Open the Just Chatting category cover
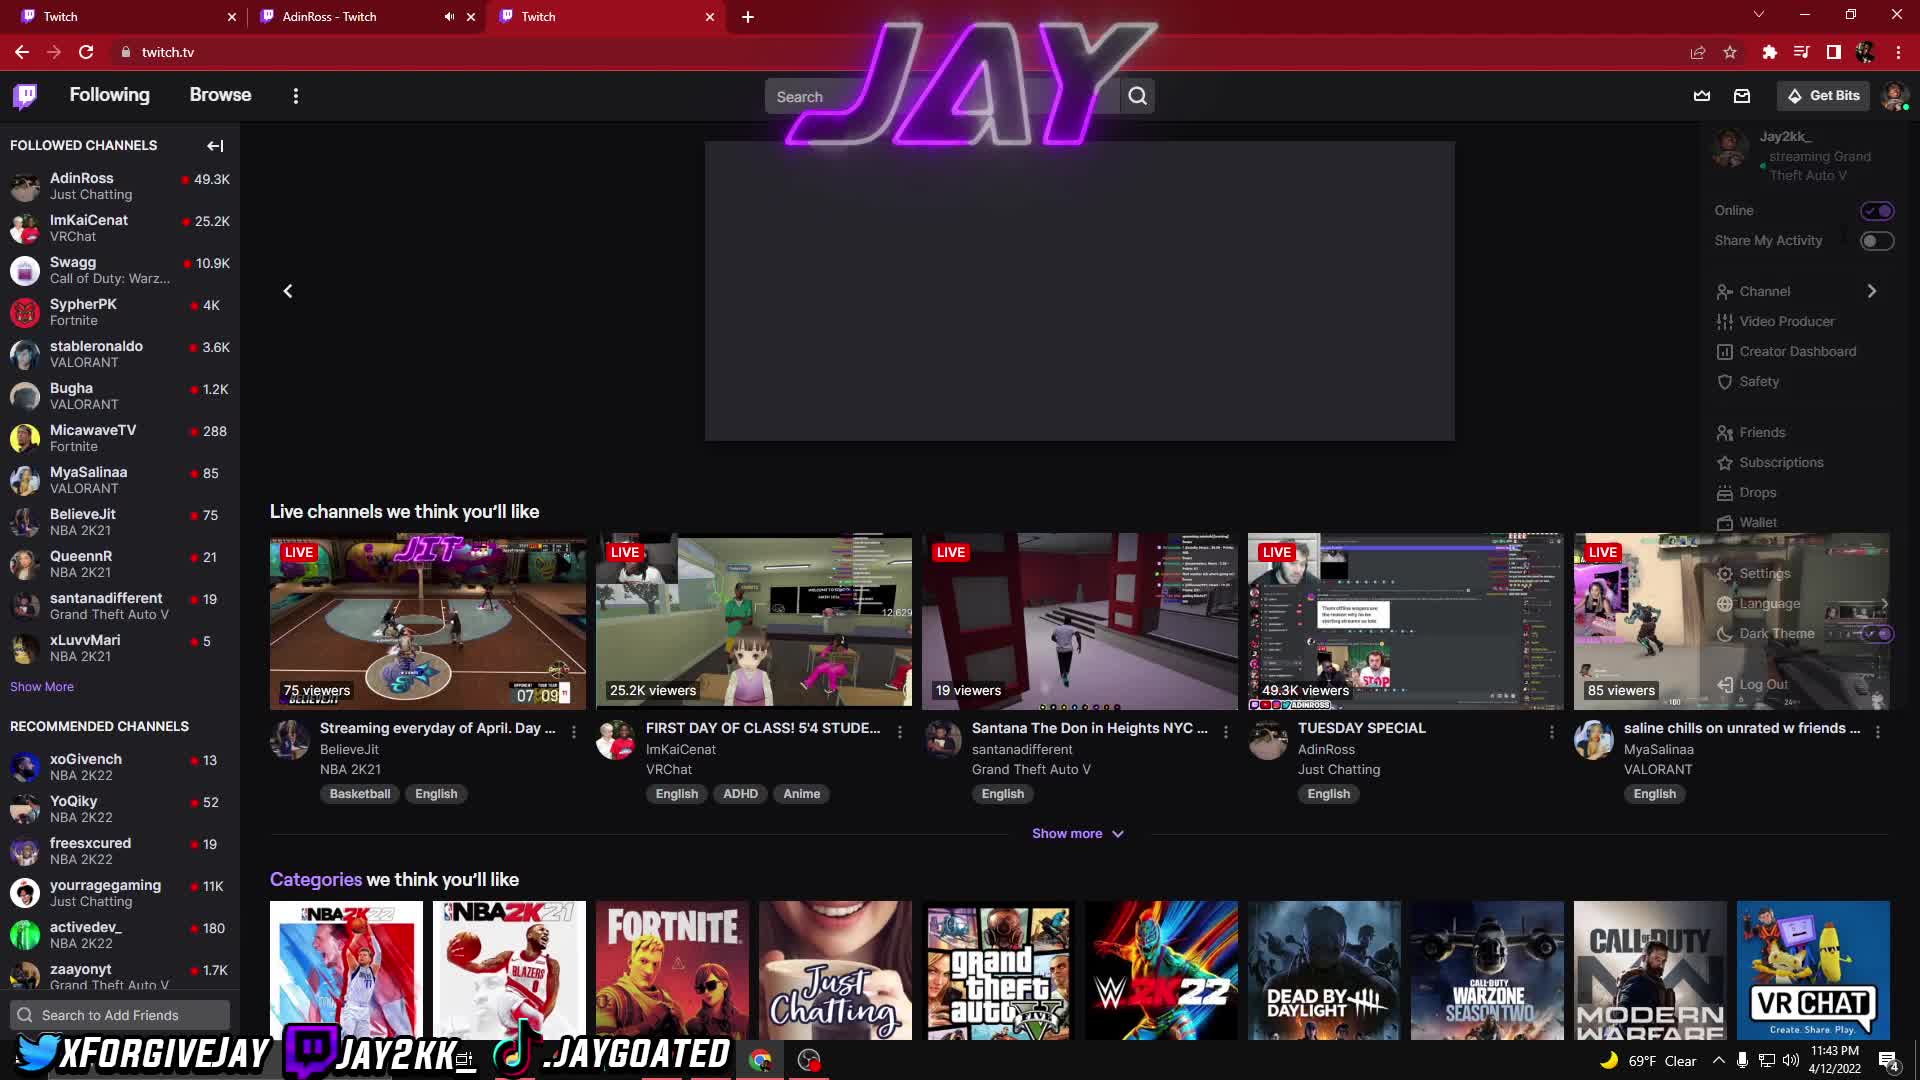Viewport: 1920px width, 1080px height. click(x=835, y=970)
